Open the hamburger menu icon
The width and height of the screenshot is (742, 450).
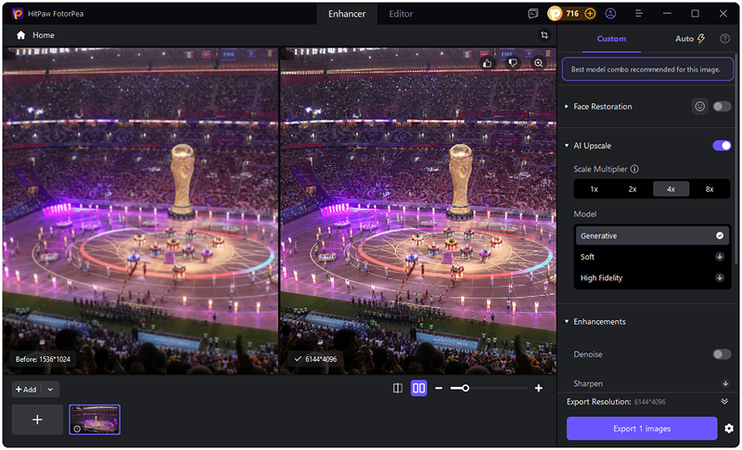638,14
